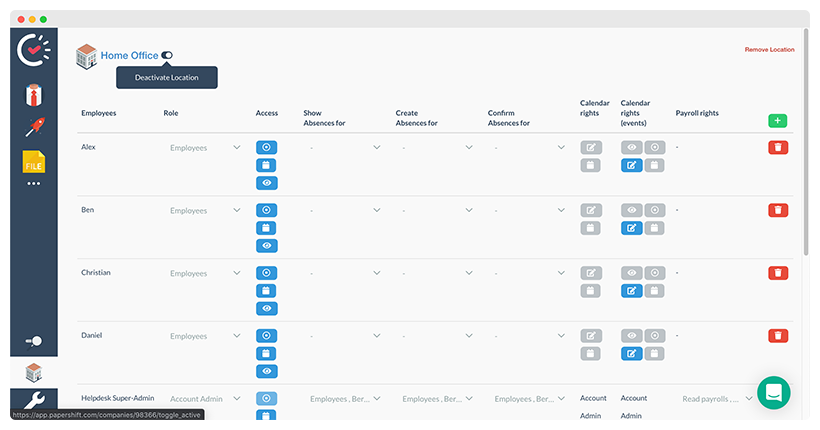Open the wrench settings sidebar icon
Image resolution: width=820 pixels, height=430 pixels.
[x=34, y=400]
